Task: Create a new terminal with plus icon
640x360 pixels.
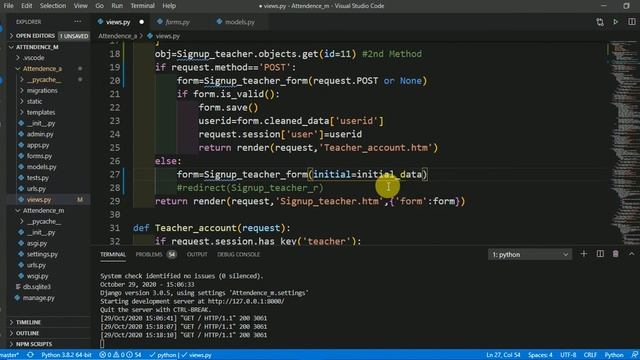Action: pos(584,254)
